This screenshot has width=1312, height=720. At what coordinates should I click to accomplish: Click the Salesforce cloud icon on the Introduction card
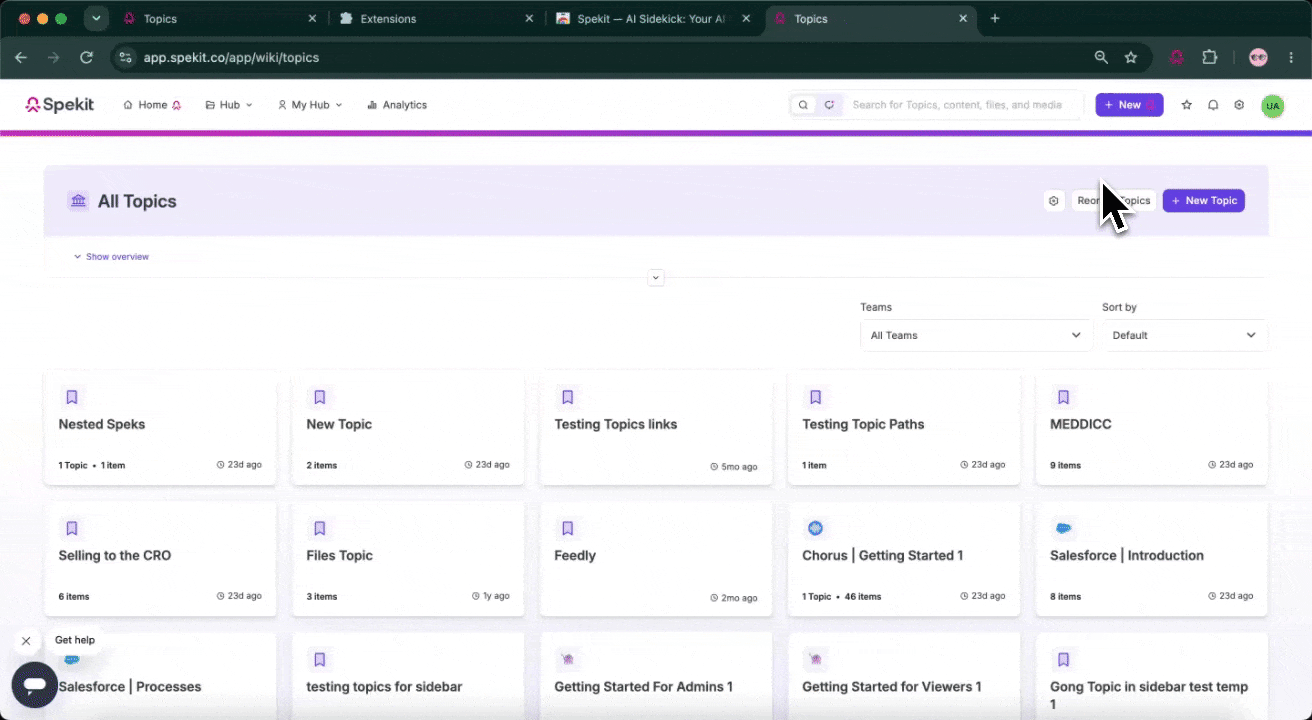point(1063,528)
